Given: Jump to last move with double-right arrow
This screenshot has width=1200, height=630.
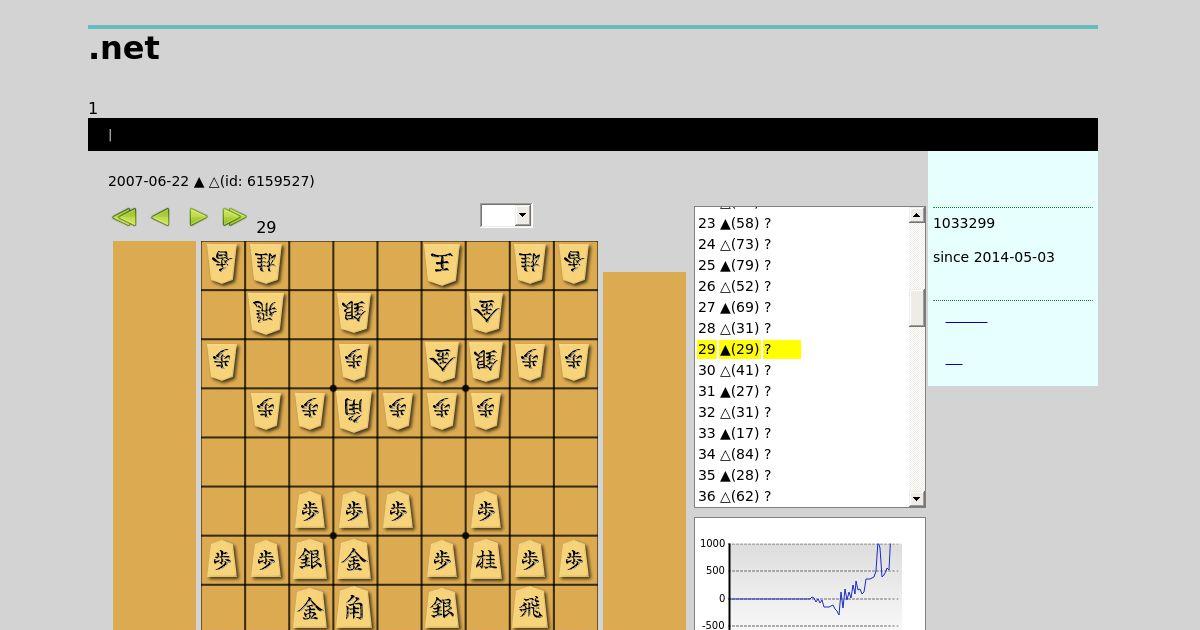Looking at the screenshot, I should pyautogui.click(x=234, y=217).
